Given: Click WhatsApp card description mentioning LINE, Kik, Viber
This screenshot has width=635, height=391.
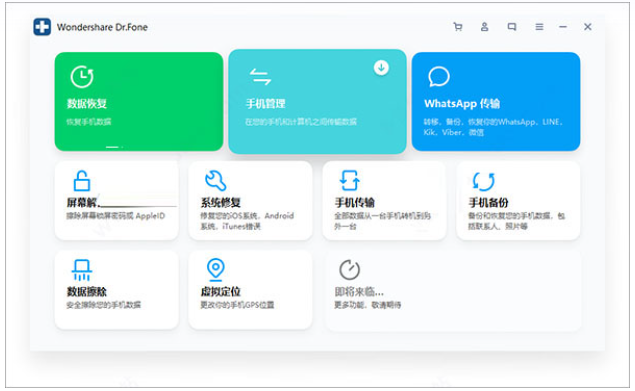Looking at the screenshot, I should click(x=493, y=127).
